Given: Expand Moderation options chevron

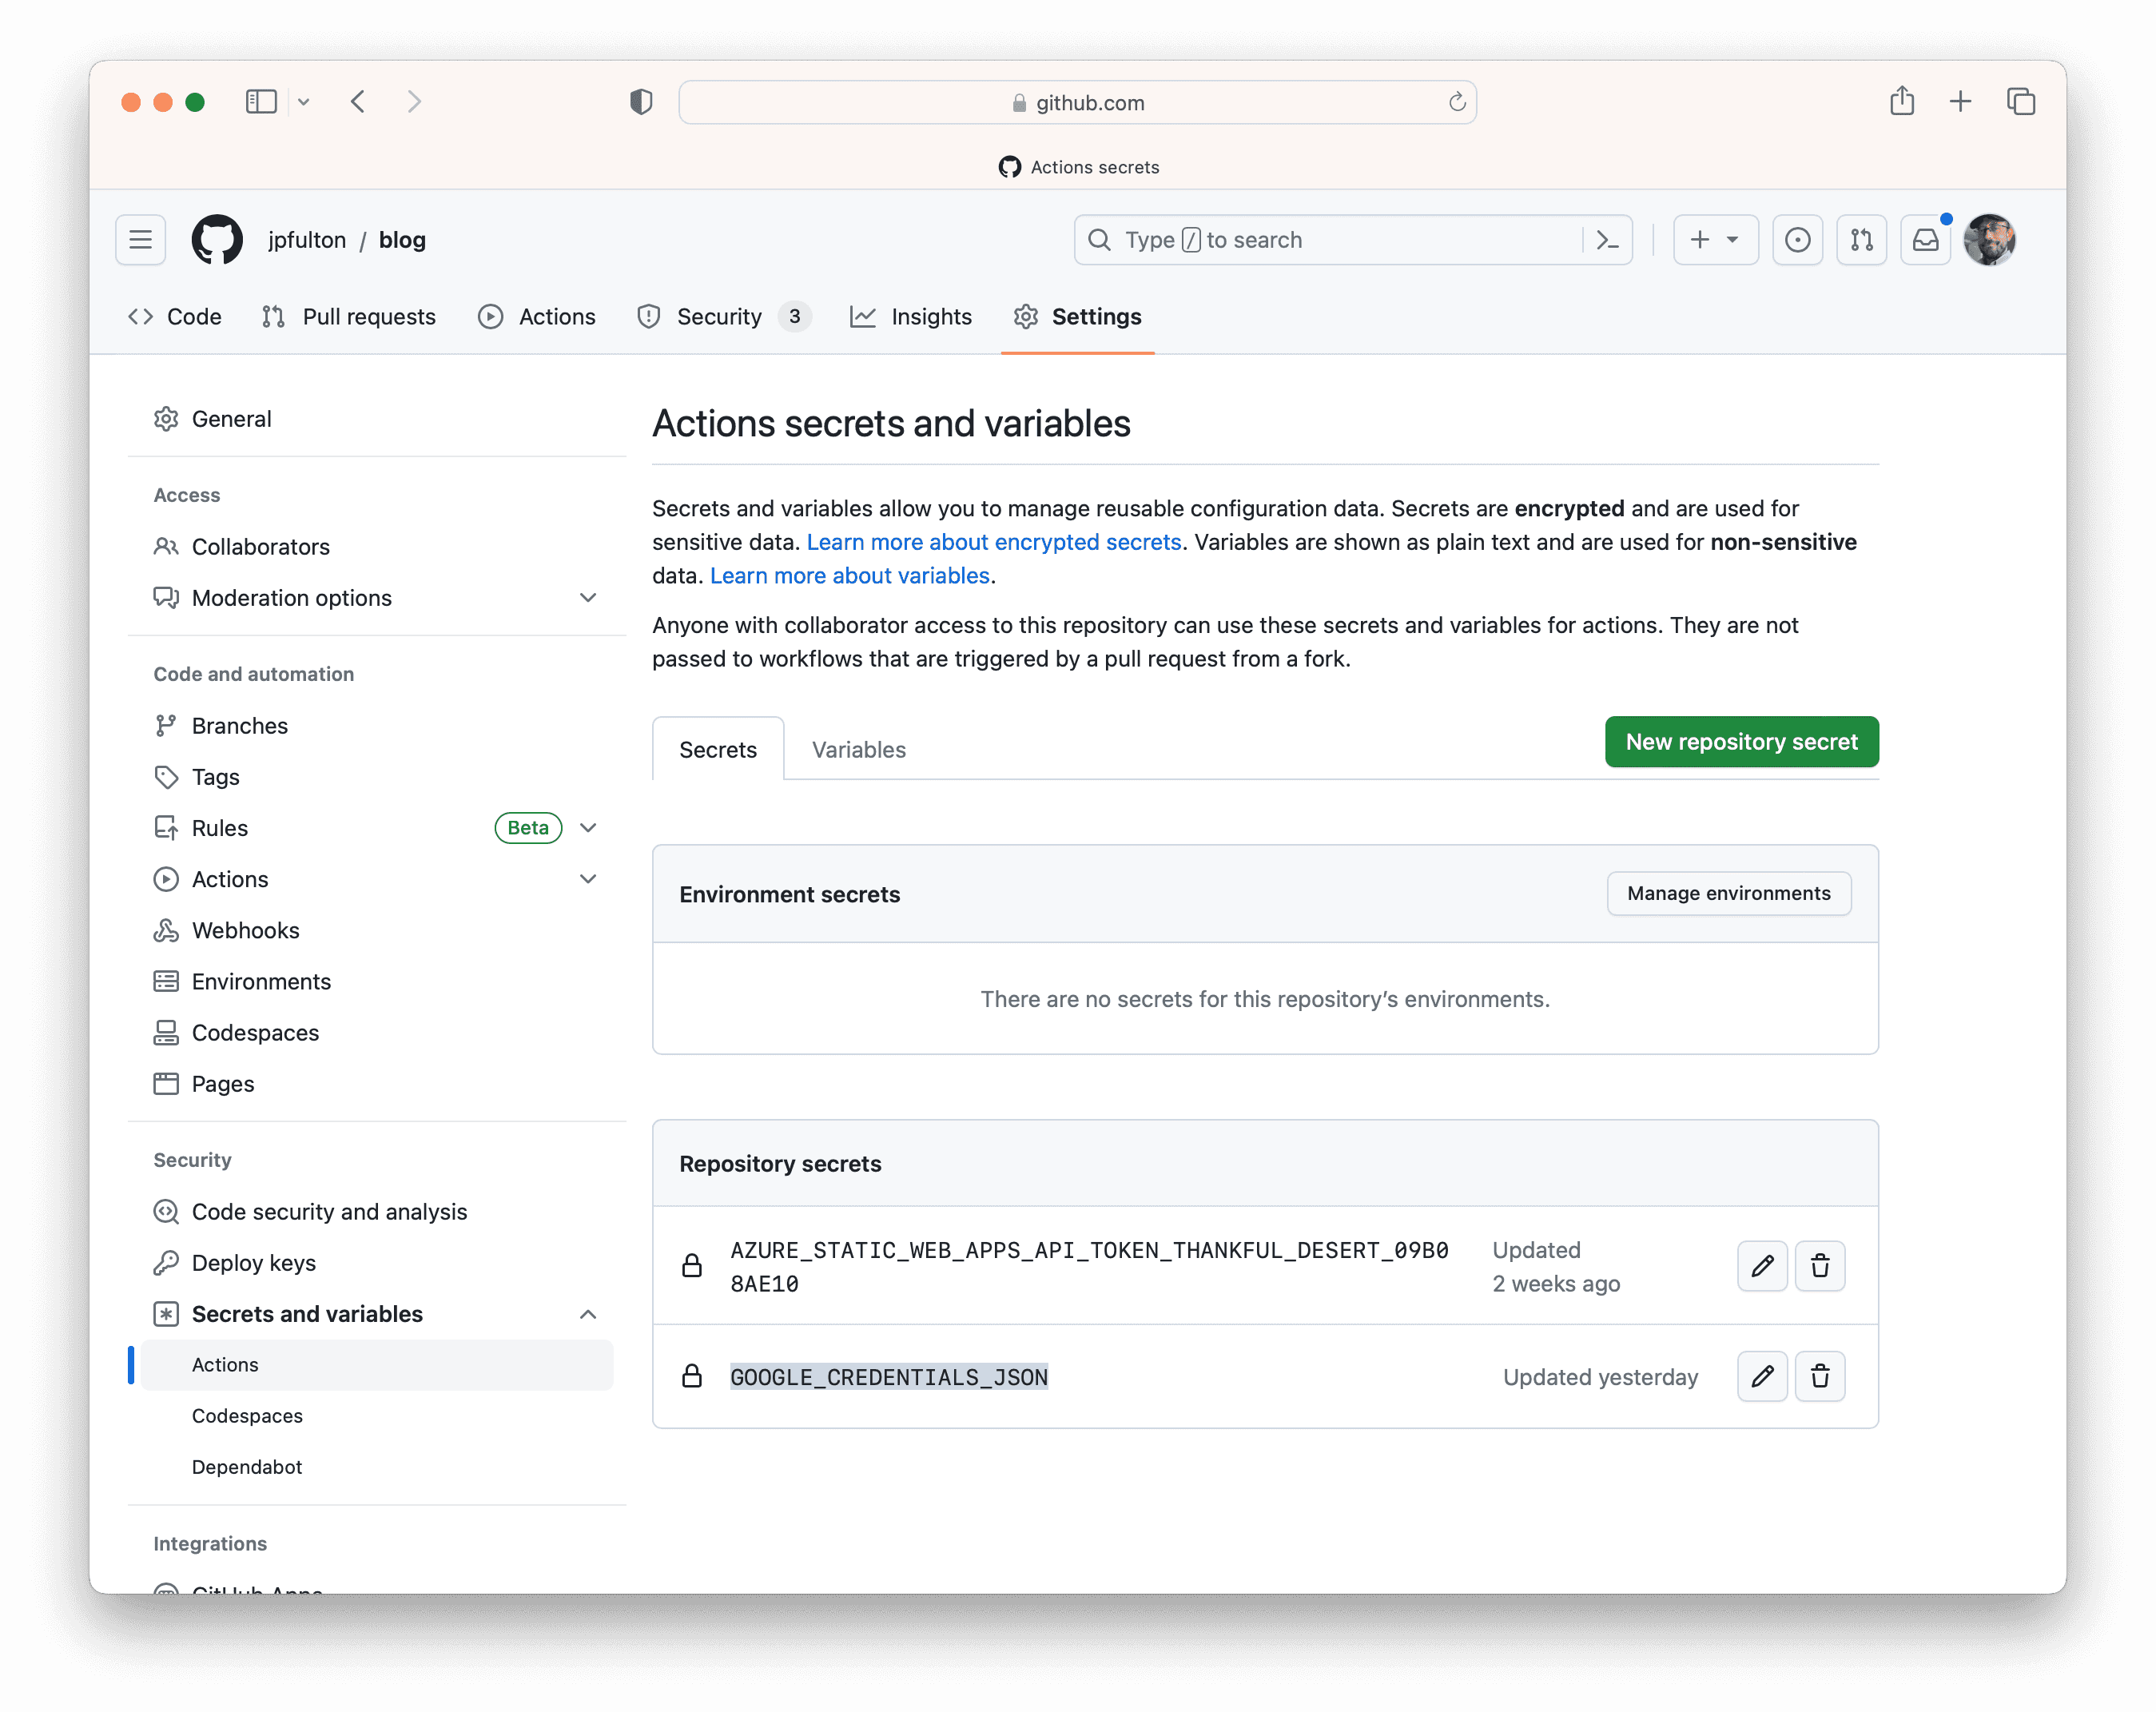Looking at the screenshot, I should point(588,598).
